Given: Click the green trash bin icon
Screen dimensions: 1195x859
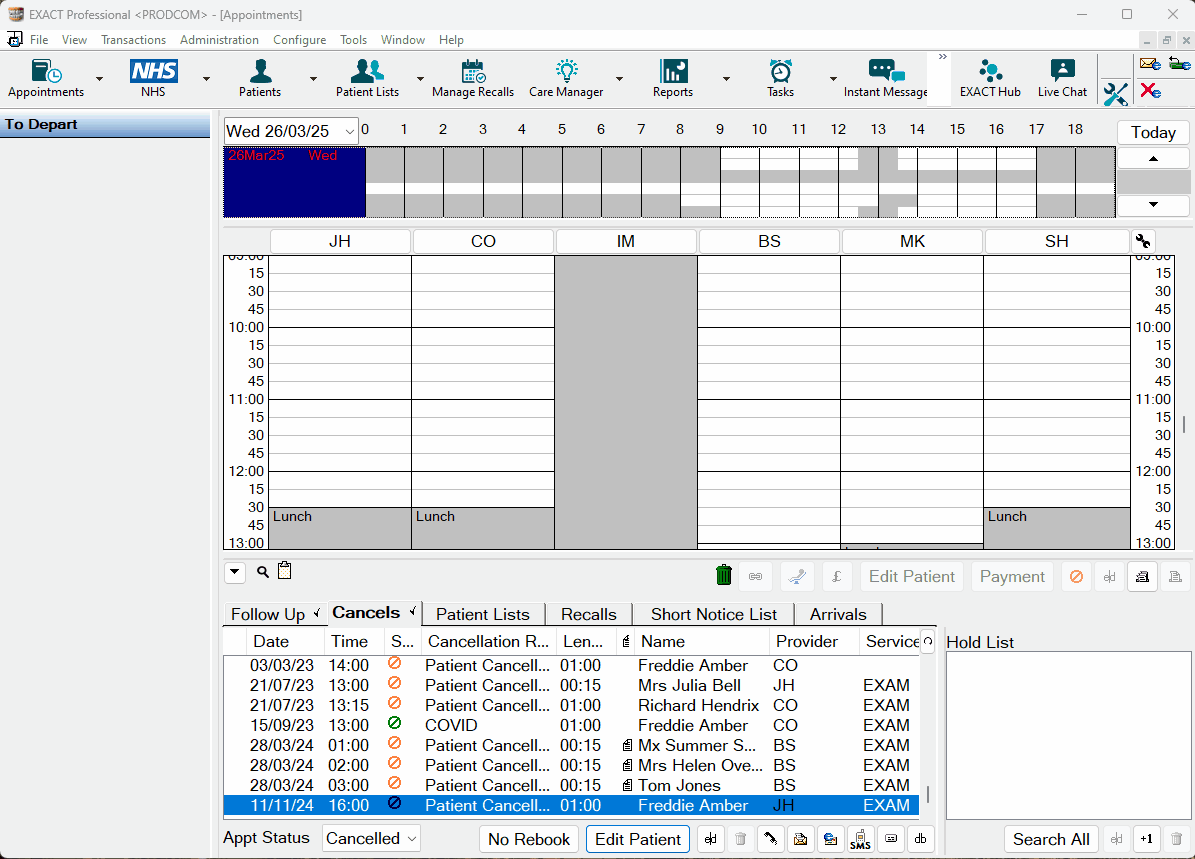Looking at the screenshot, I should [724, 575].
